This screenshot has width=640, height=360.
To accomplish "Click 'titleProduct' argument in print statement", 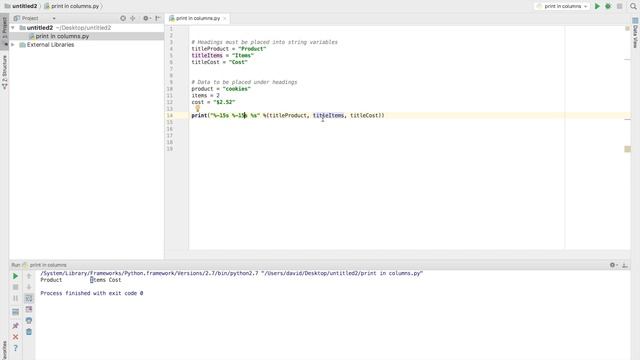I will point(287,116).
